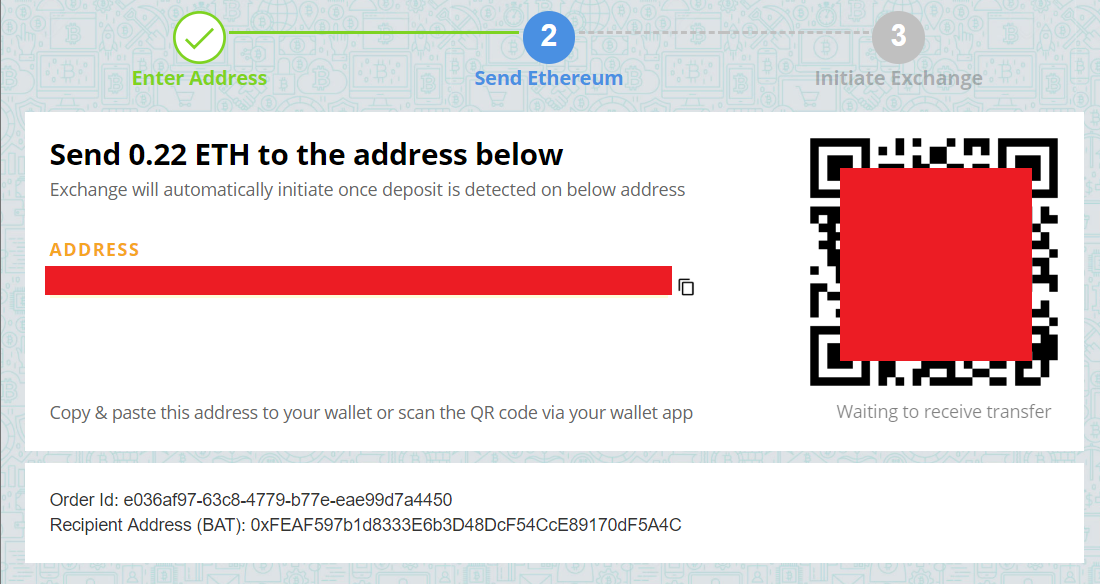Click the Copy & paste instruction text
Viewport: 1100px width, 584px height.
[x=371, y=413]
